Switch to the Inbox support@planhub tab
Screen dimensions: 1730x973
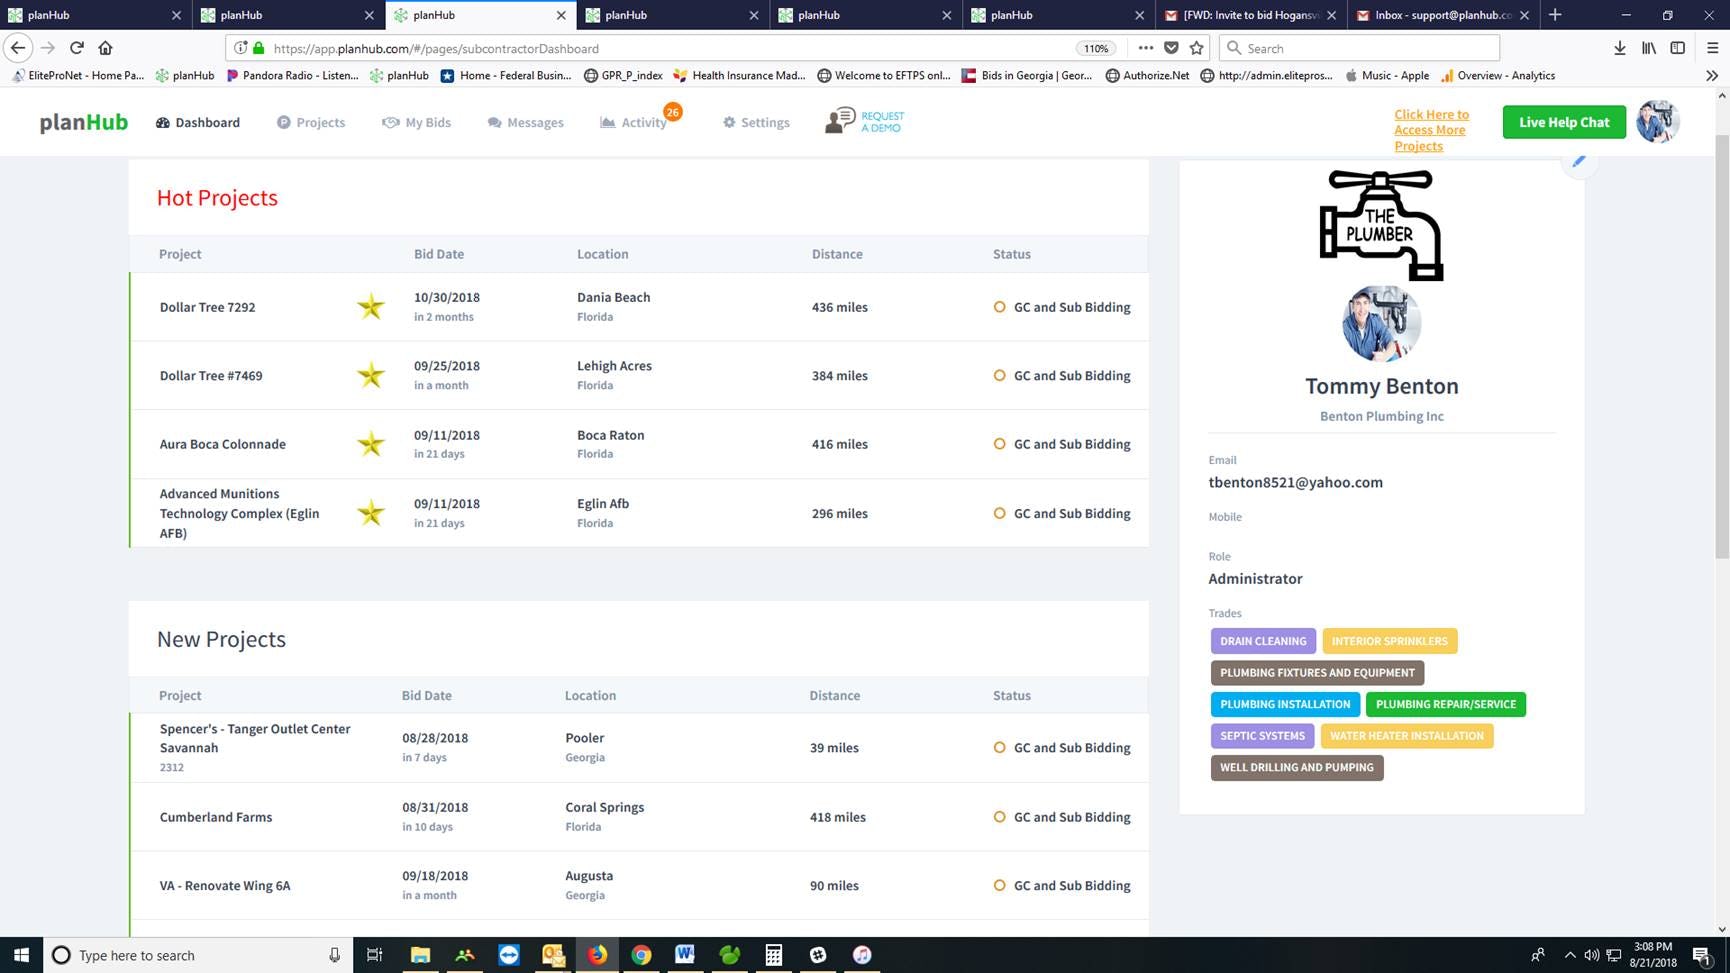tap(1443, 15)
